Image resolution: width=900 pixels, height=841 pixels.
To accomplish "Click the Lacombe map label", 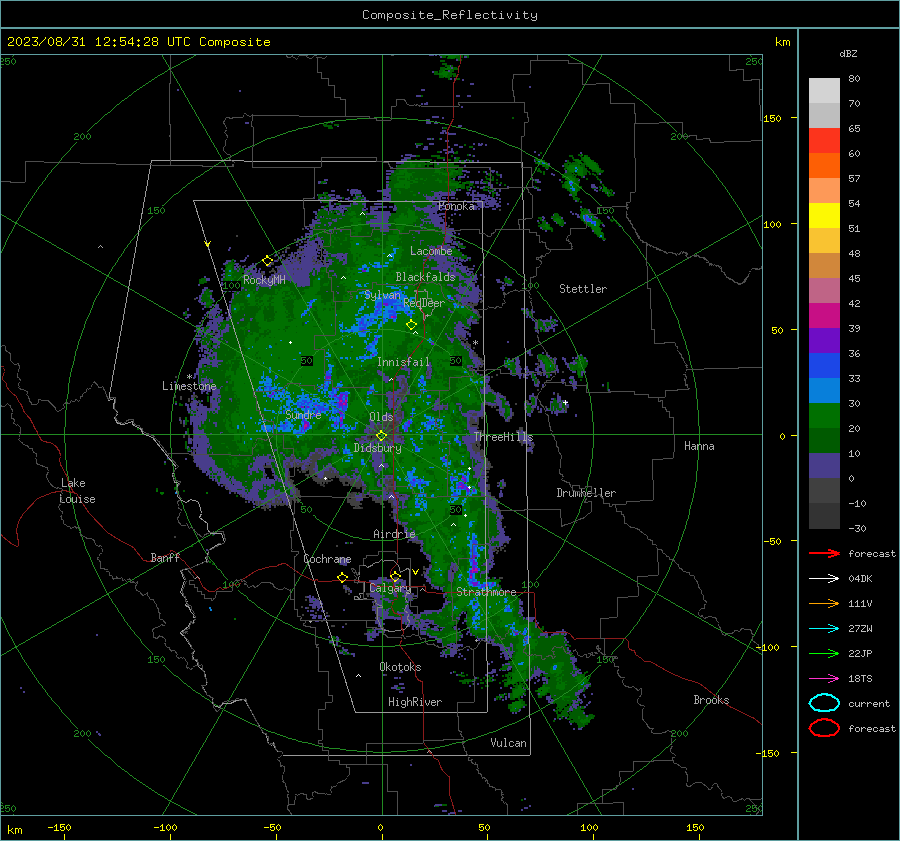I will coord(431,251).
